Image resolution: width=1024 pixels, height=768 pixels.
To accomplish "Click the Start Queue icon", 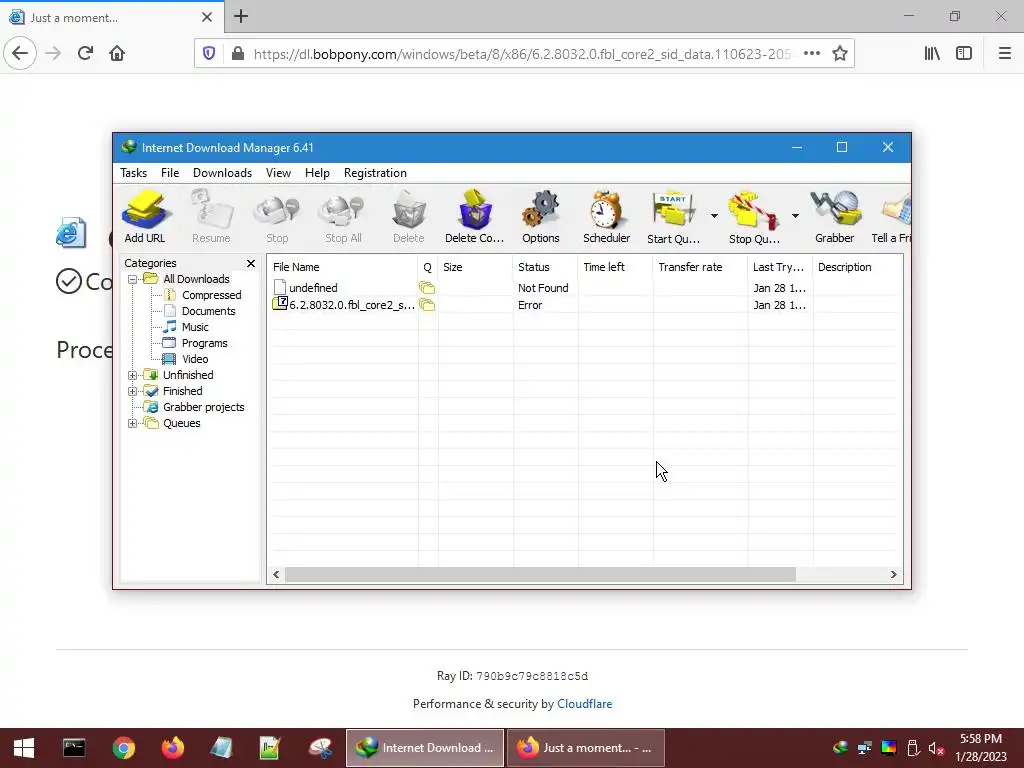I will tap(673, 216).
